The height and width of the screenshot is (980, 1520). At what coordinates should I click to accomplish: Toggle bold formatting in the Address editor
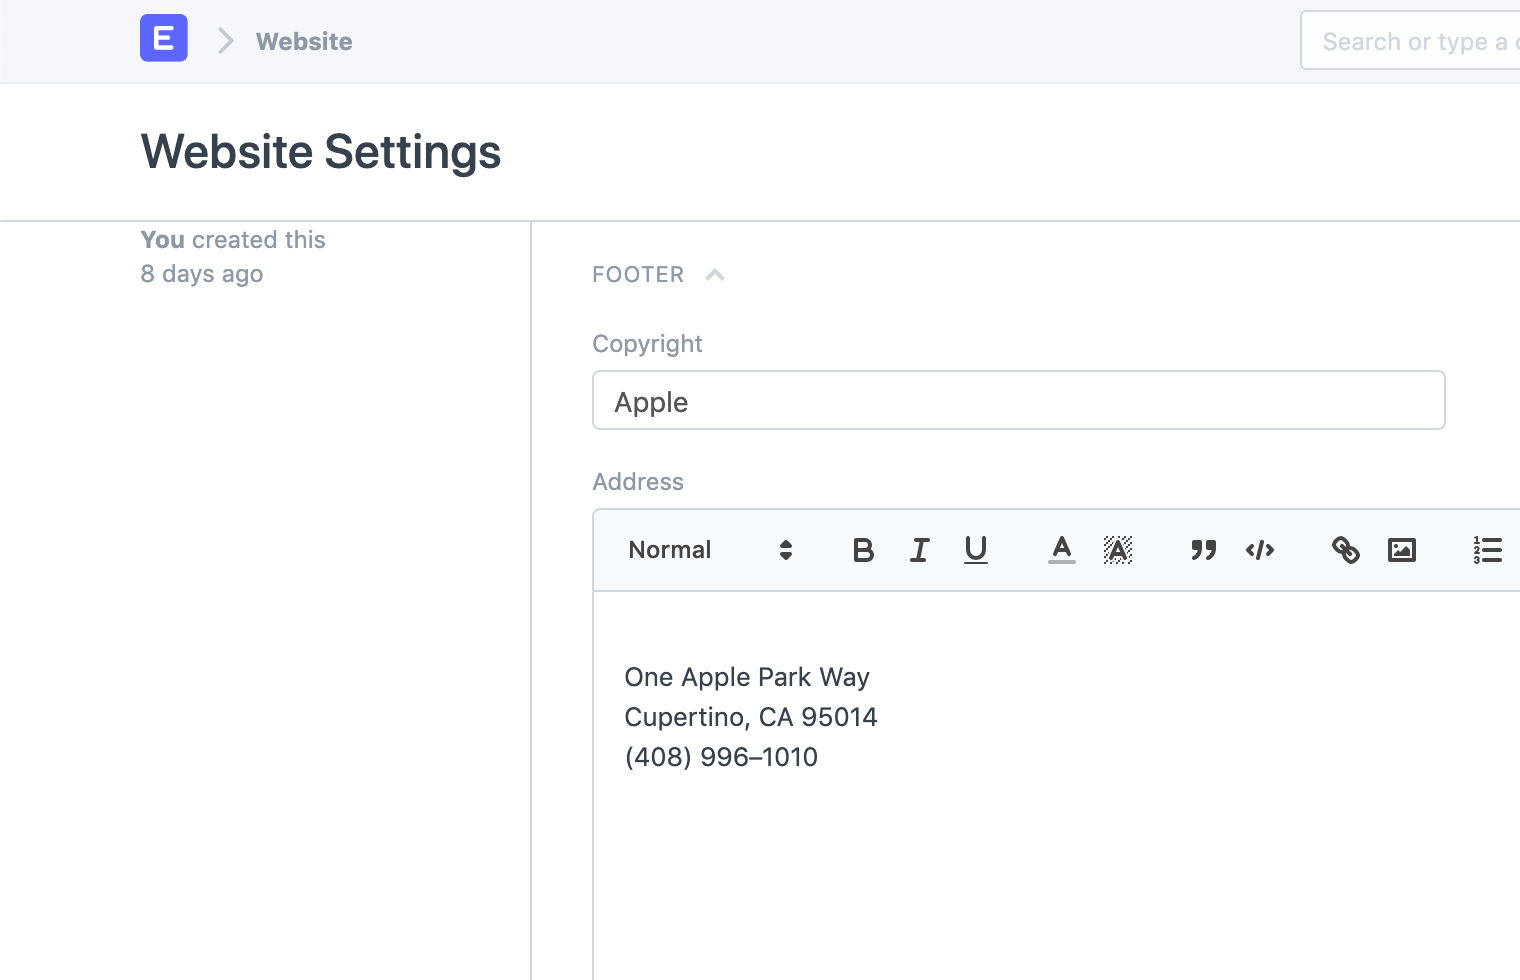pos(862,549)
